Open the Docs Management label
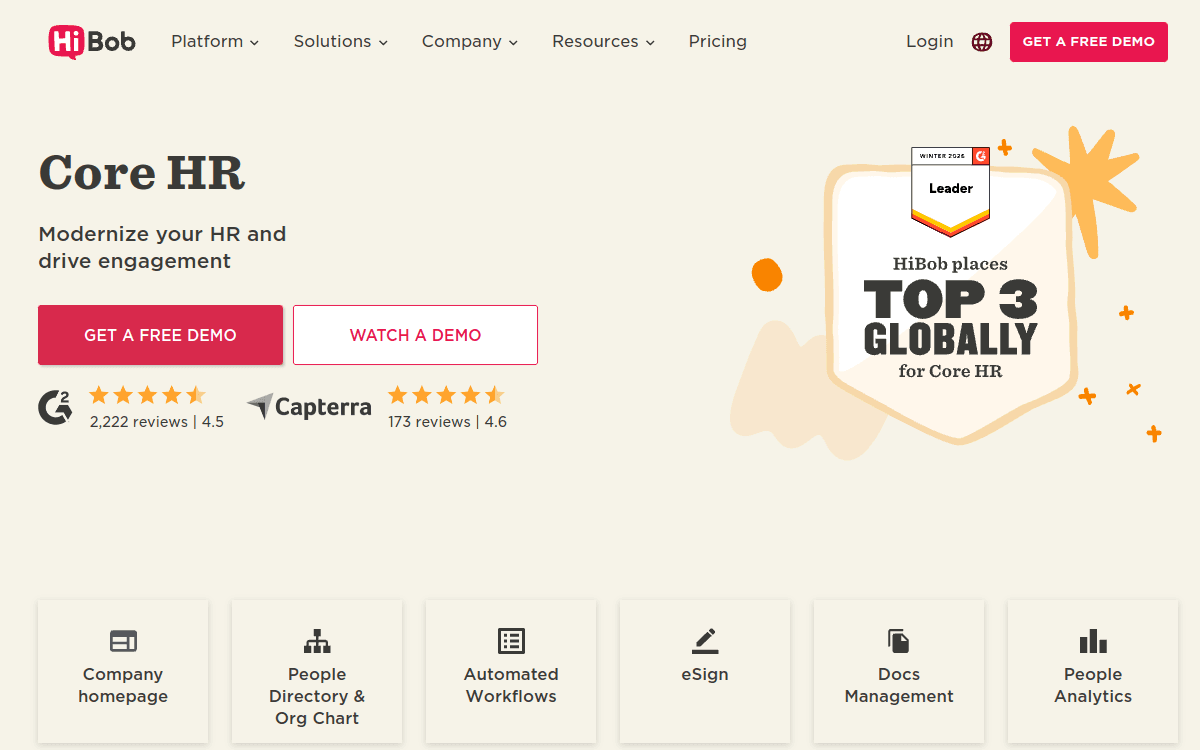Image resolution: width=1200 pixels, height=750 pixels. click(899, 686)
